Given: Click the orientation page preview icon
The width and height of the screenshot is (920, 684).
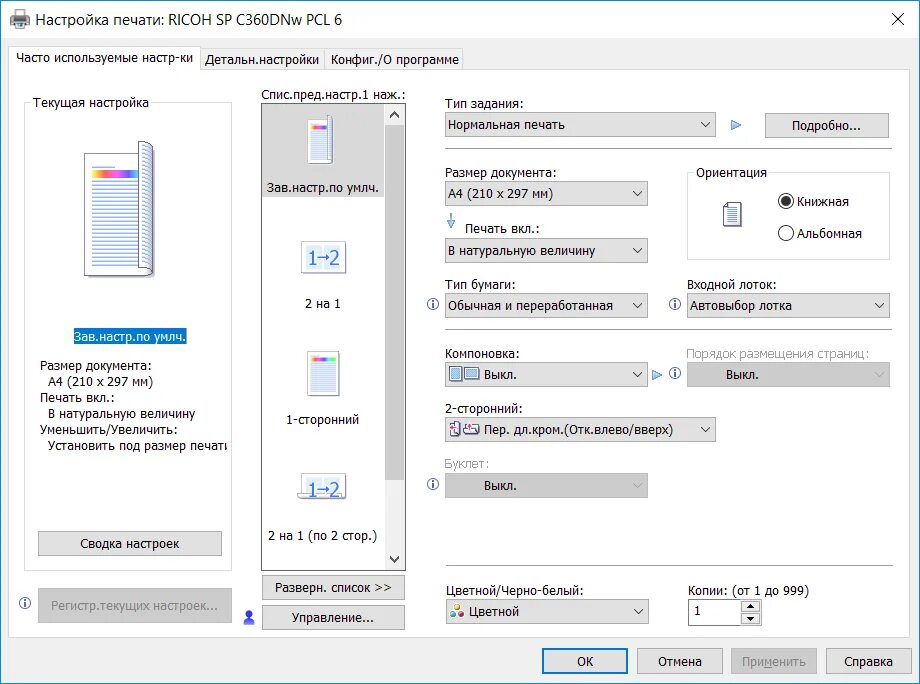Looking at the screenshot, I should 732,214.
